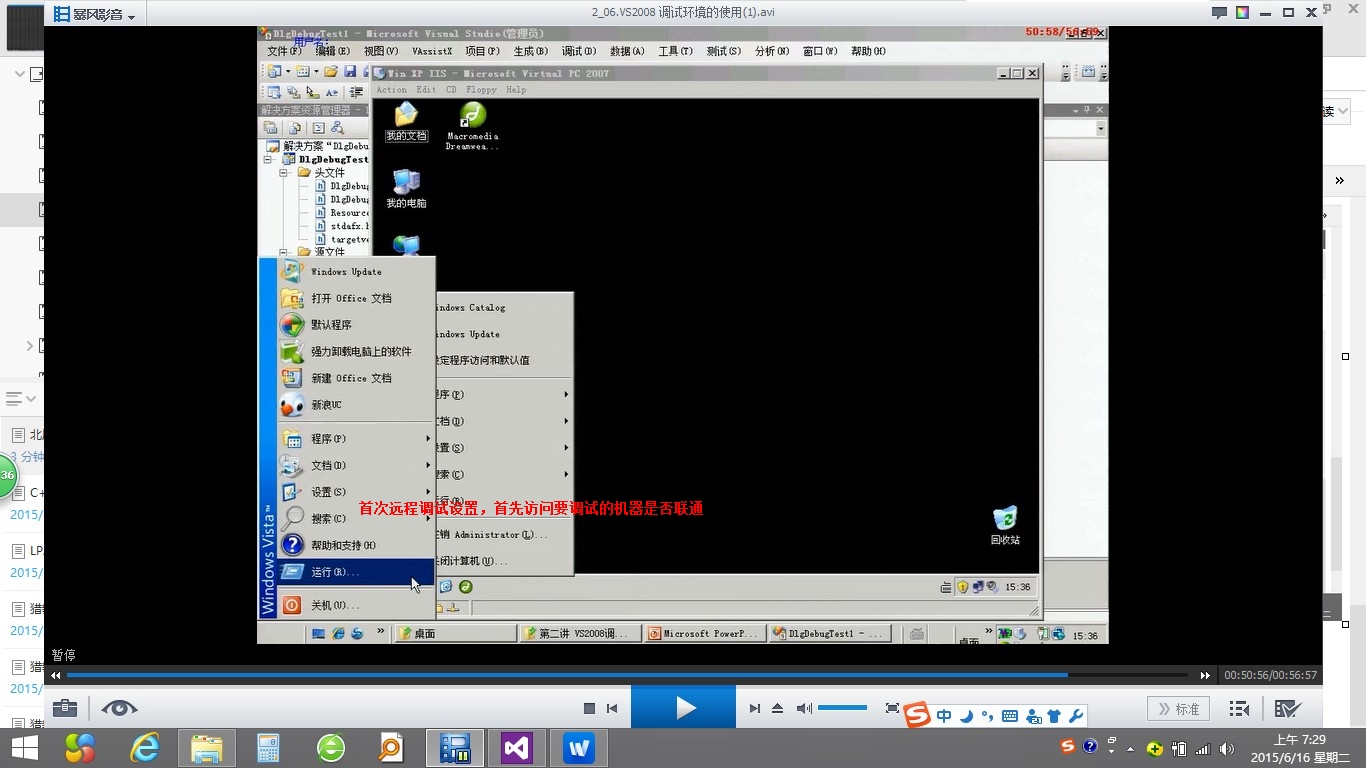Switch to Visual Studio on the taskbar
Screen dimensions: 1366x768
[x=517, y=748]
